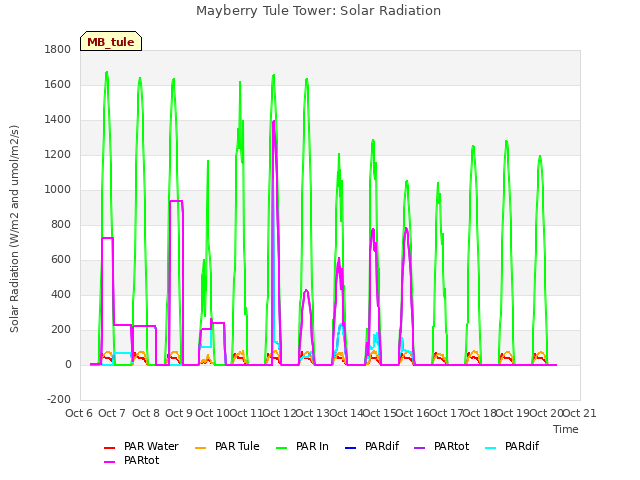Click the orange PAR Tule legend swatch
The image size is (640, 480).
(x=201, y=448)
